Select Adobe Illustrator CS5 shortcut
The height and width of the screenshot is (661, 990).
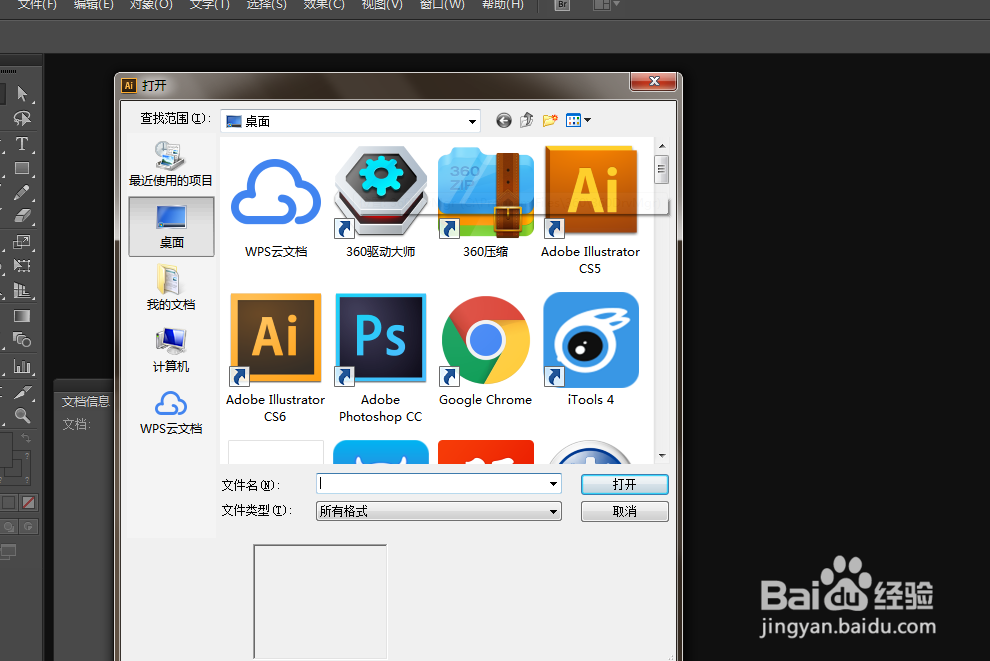(590, 210)
